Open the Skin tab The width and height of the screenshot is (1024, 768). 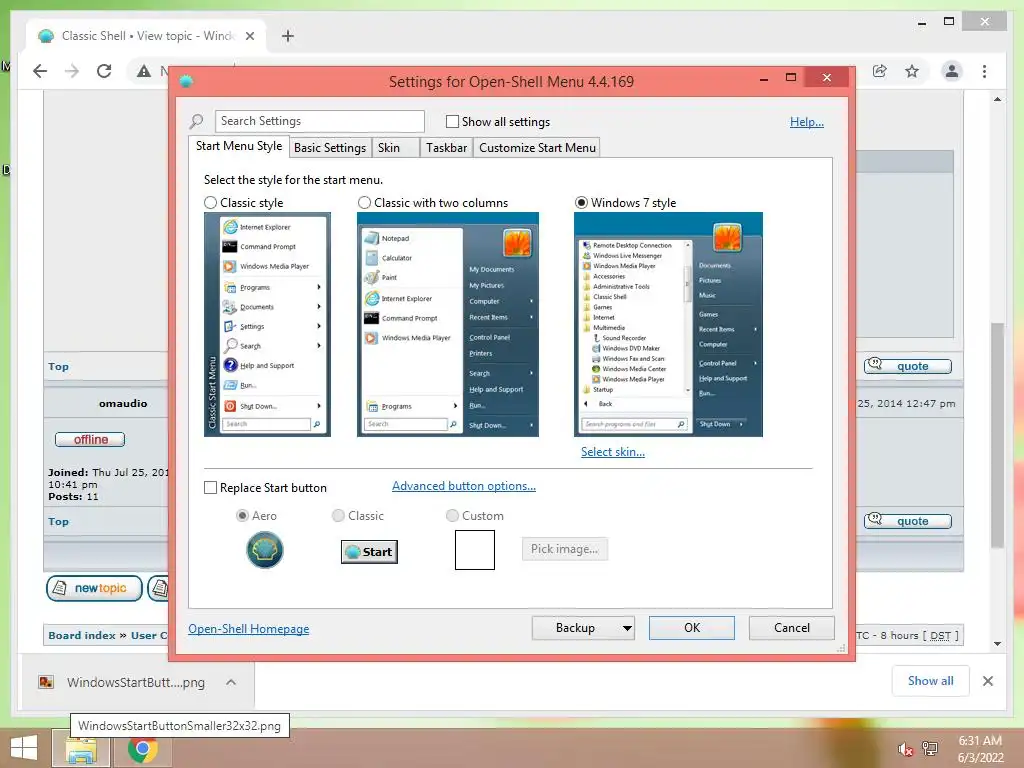coord(395,148)
